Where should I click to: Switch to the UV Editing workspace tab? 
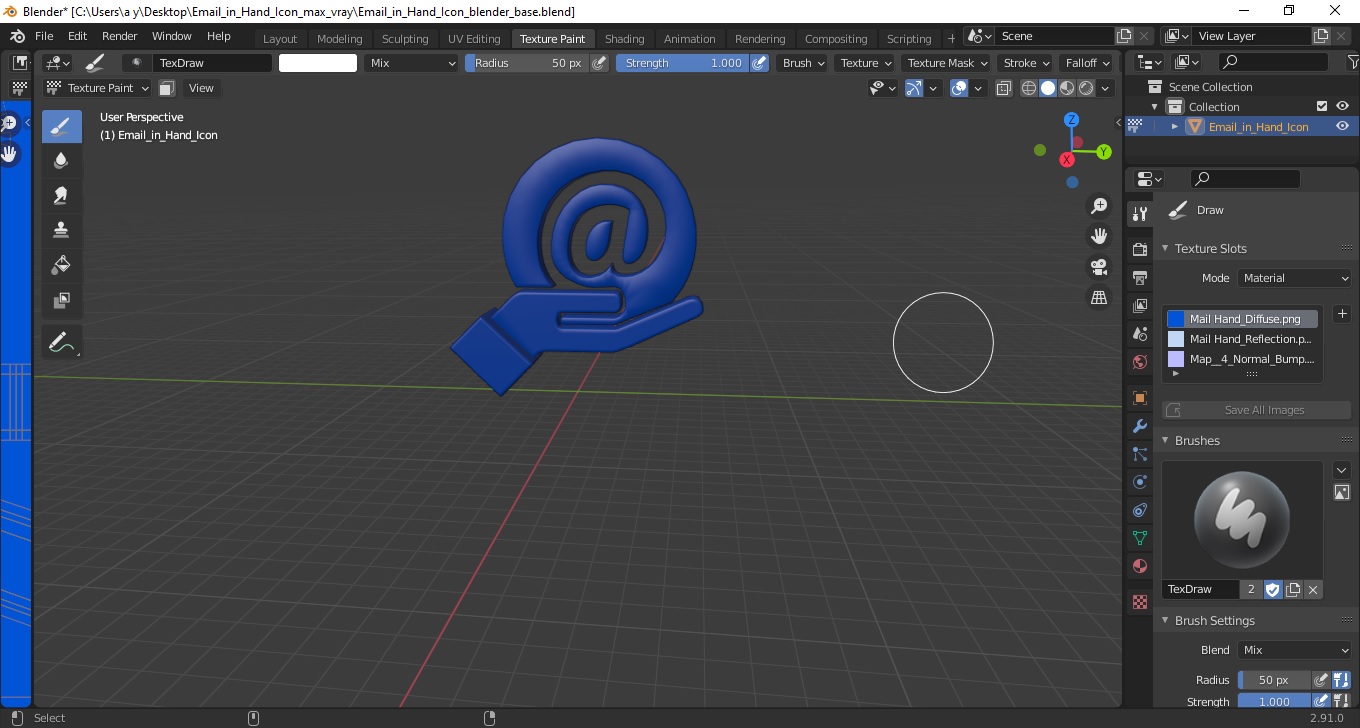474,39
